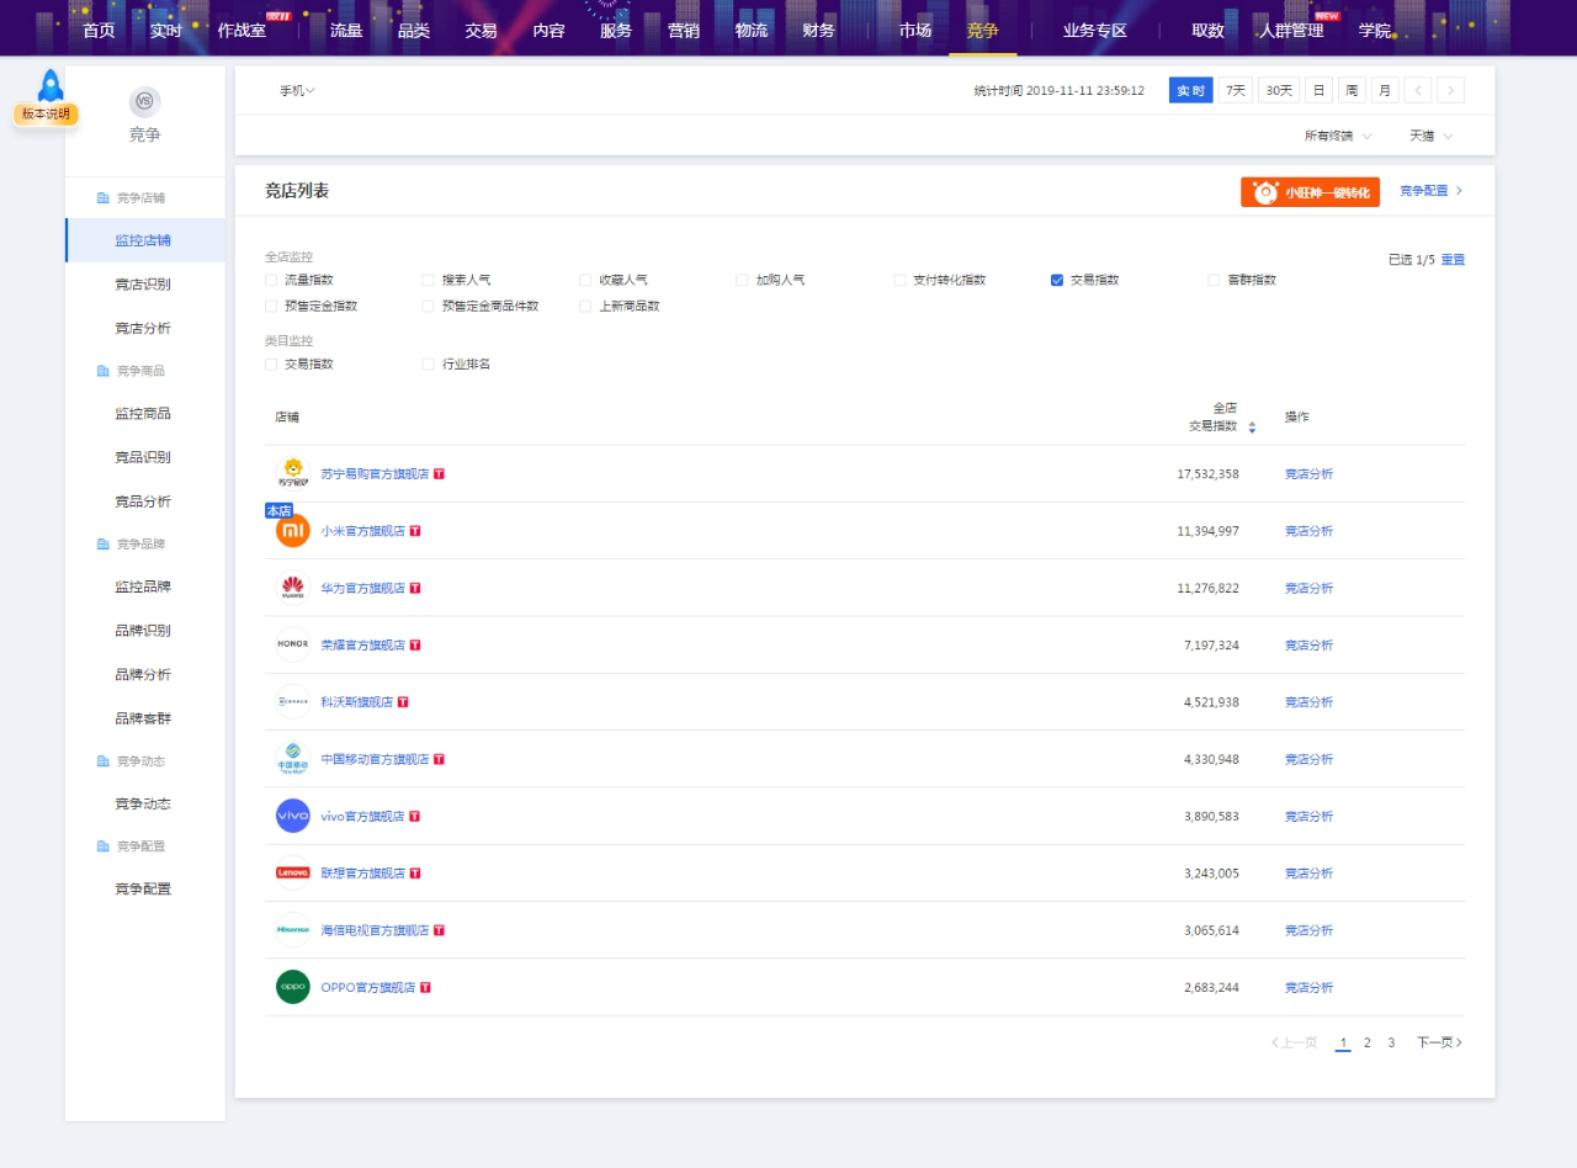
Task: Open the 实时 top menu
Action: pyautogui.click(x=166, y=30)
